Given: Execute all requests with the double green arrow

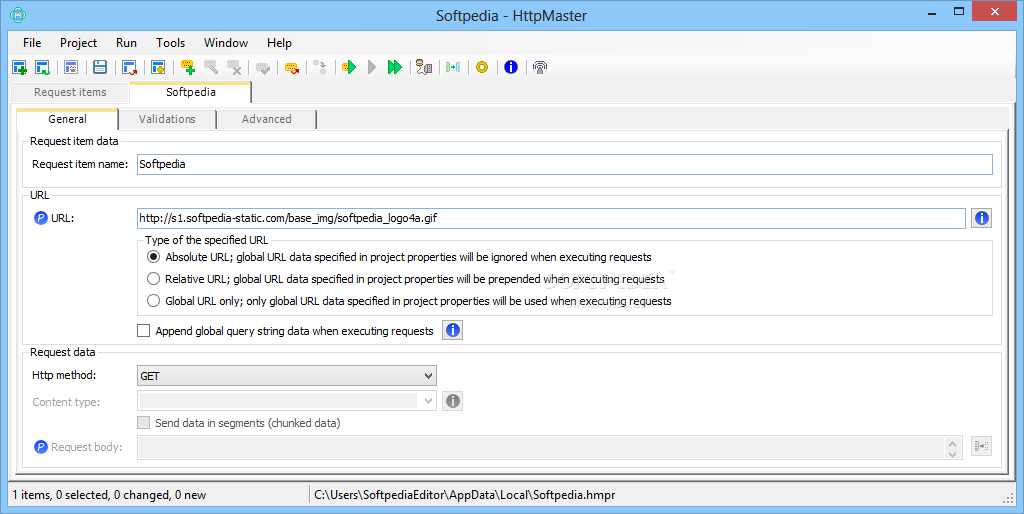Looking at the screenshot, I should (x=394, y=67).
